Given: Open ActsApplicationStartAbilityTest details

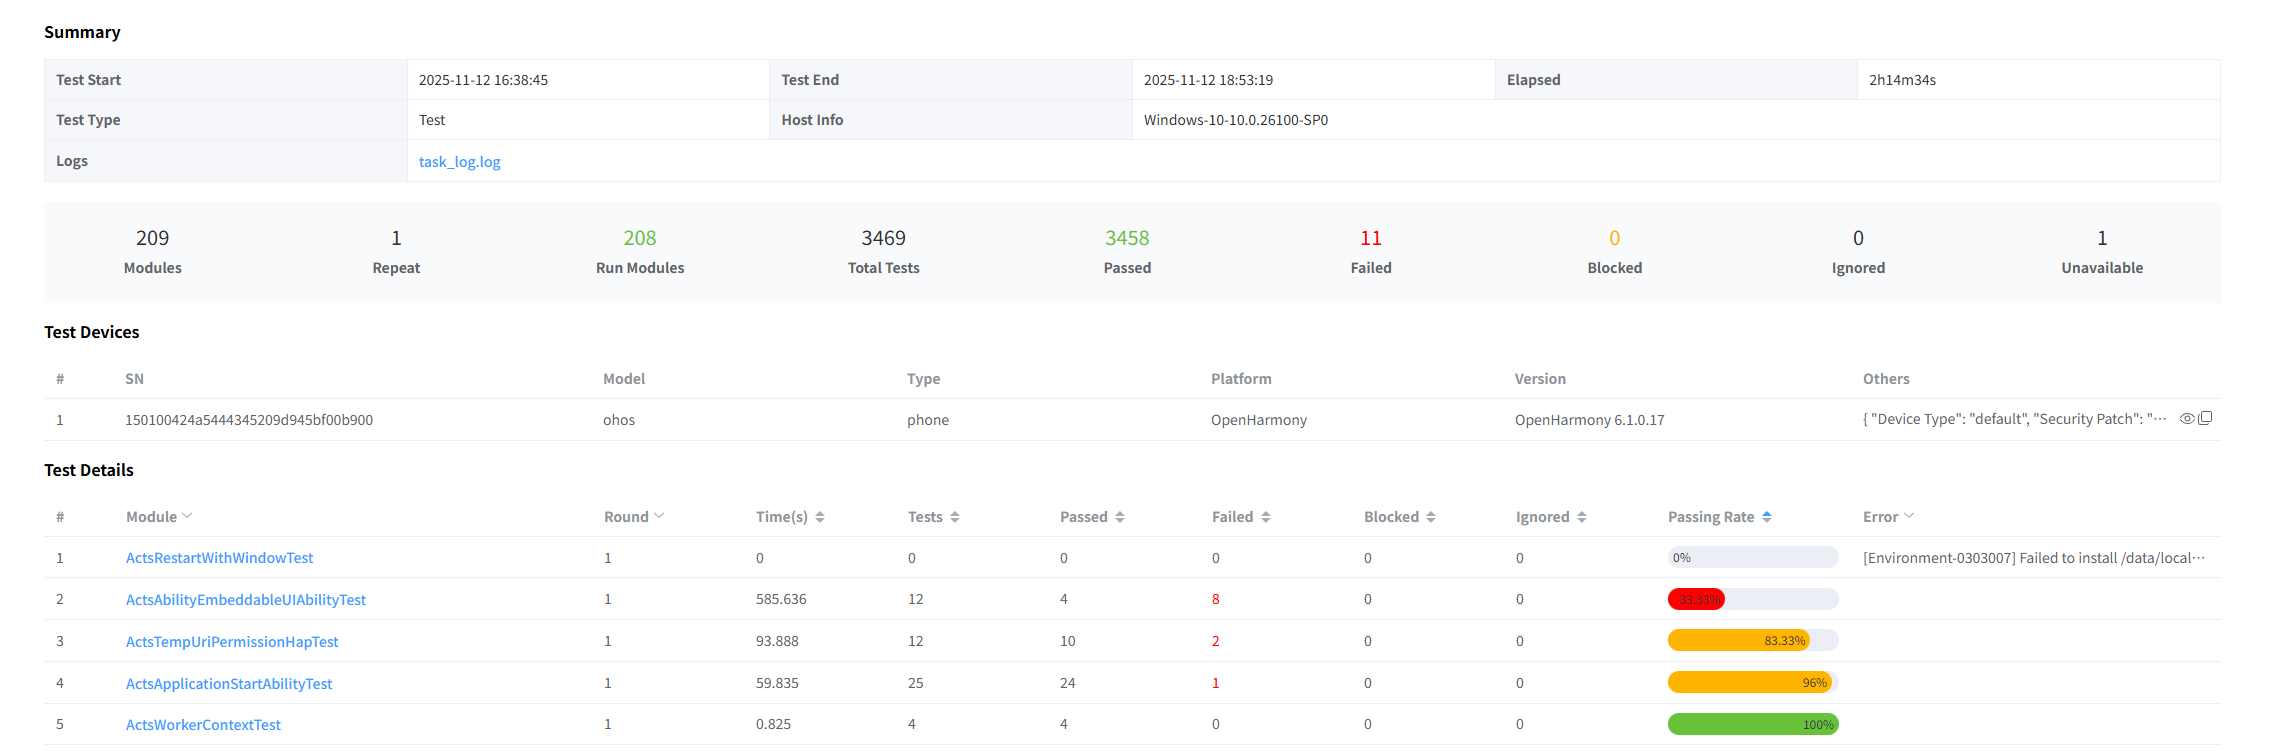Looking at the screenshot, I should point(229,684).
